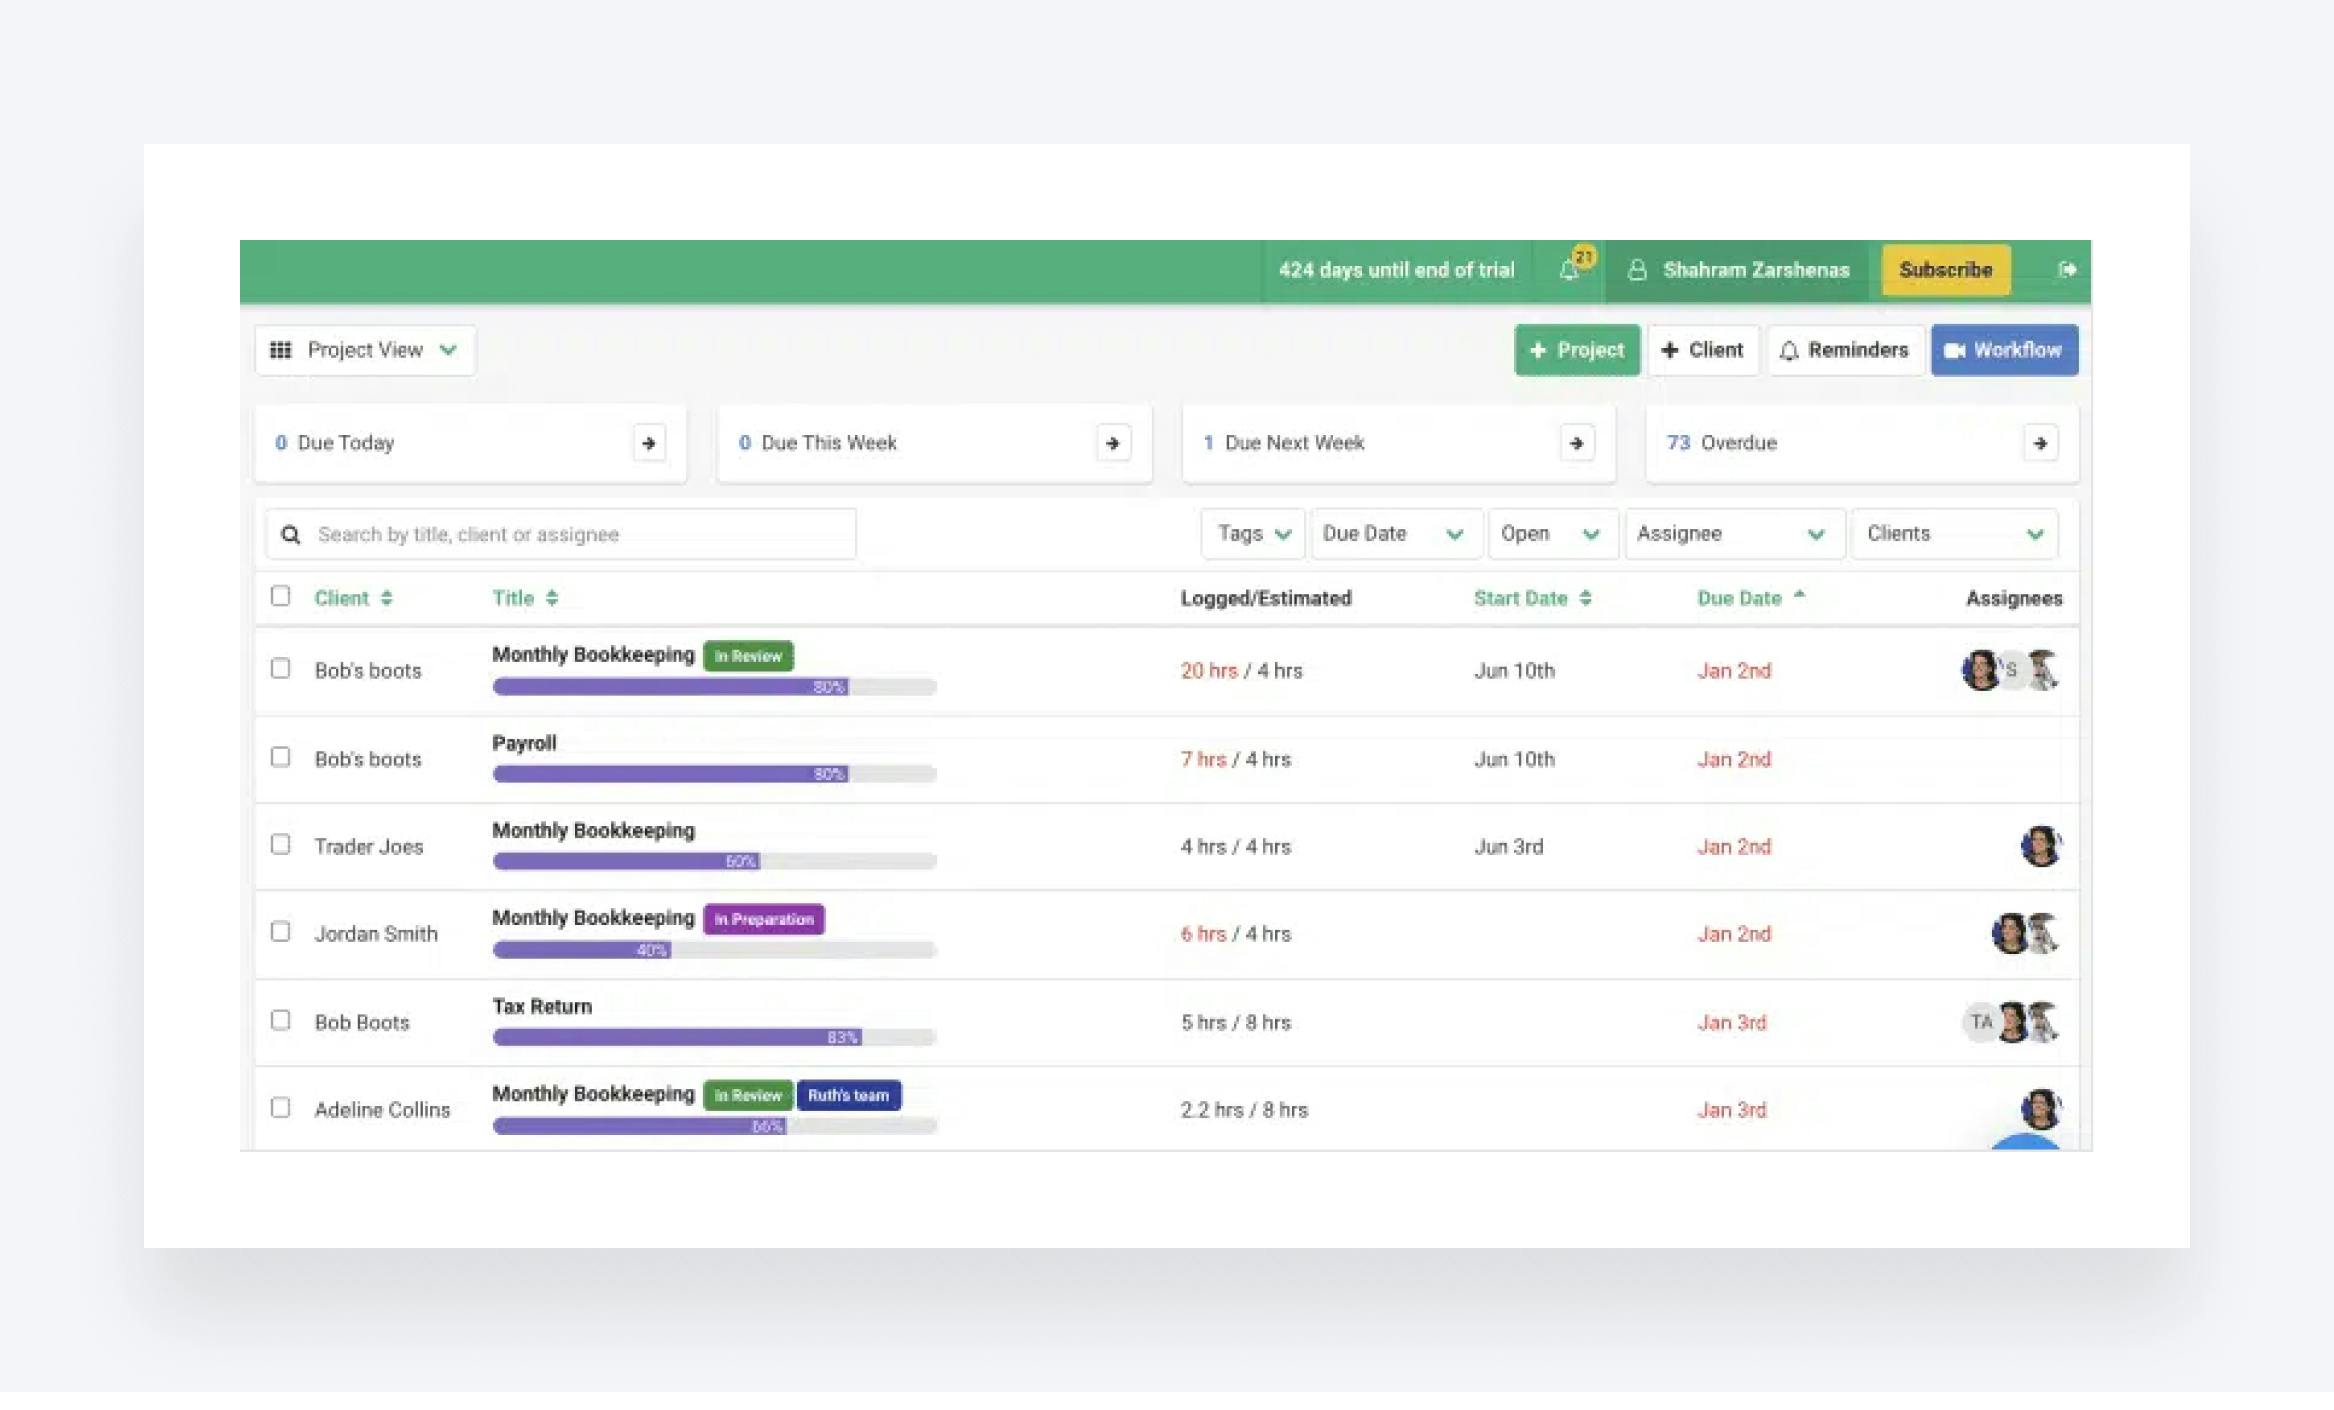Click Due Next Week arrow icon

tap(1576, 443)
